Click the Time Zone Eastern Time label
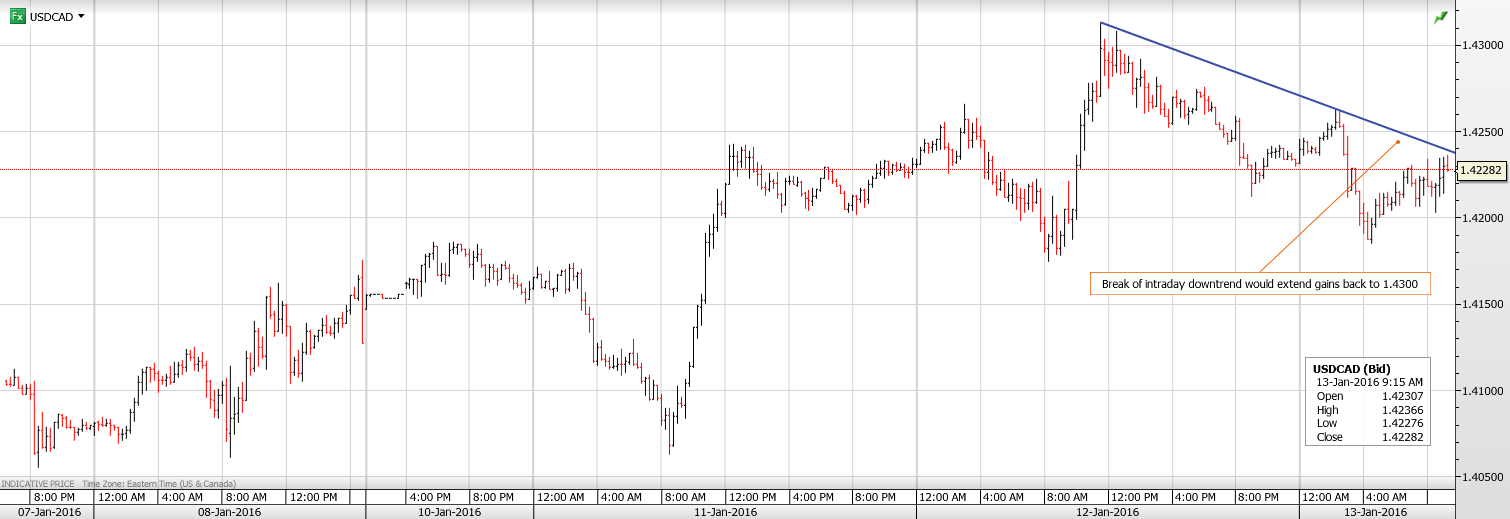 click(150, 483)
